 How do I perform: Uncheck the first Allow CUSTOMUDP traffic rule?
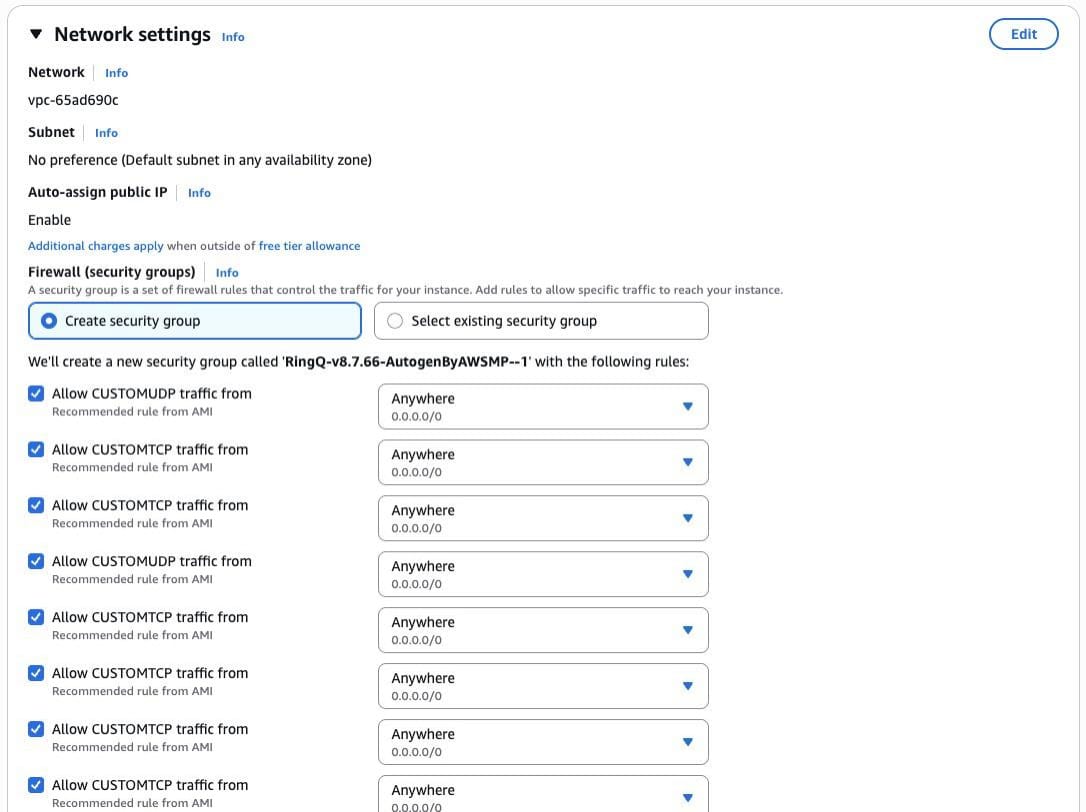(36, 394)
